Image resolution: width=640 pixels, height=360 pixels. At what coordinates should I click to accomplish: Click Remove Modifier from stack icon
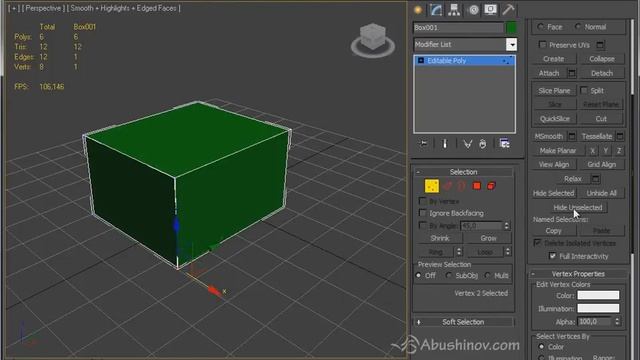coord(482,144)
